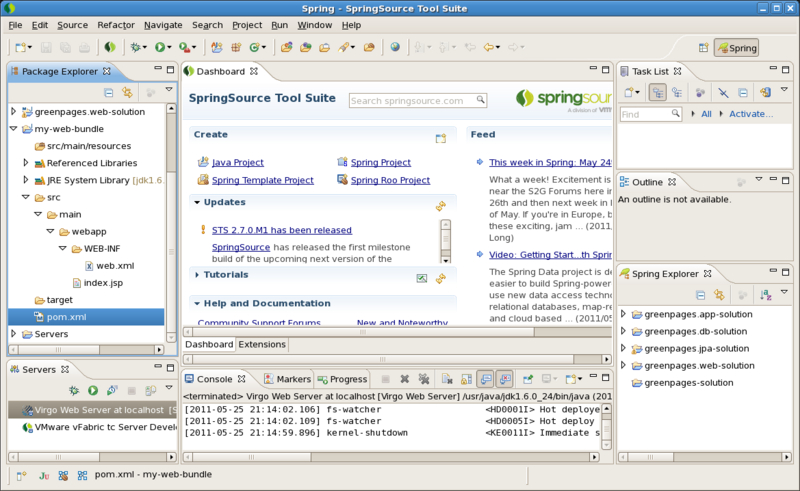Click Package Explorer horizontal scrollbar thumb
This screenshot has height=491, width=800.
point(58,350)
